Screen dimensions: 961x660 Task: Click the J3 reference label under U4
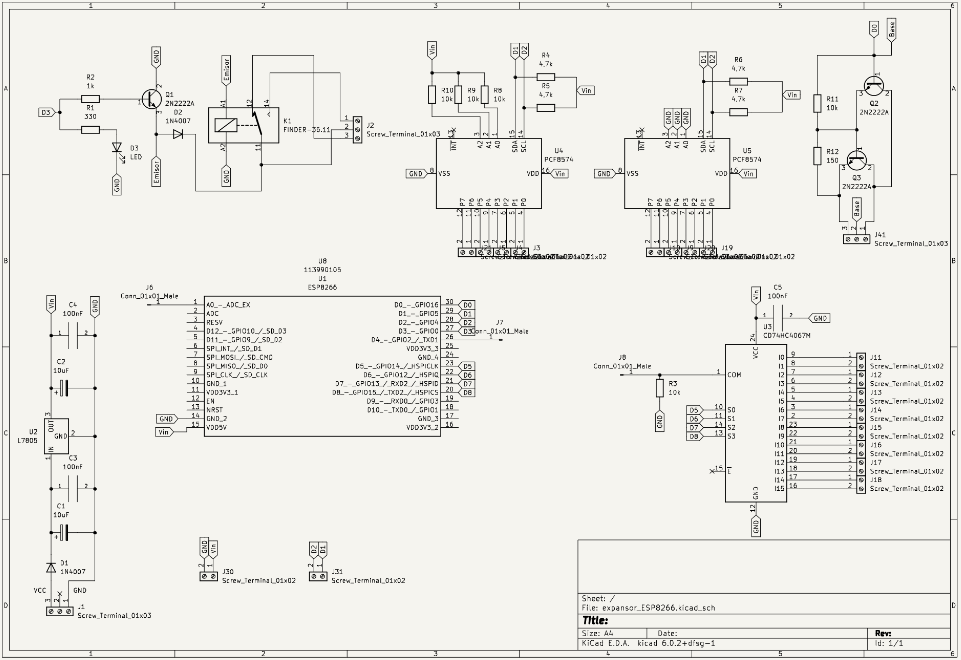pos(536,248)
